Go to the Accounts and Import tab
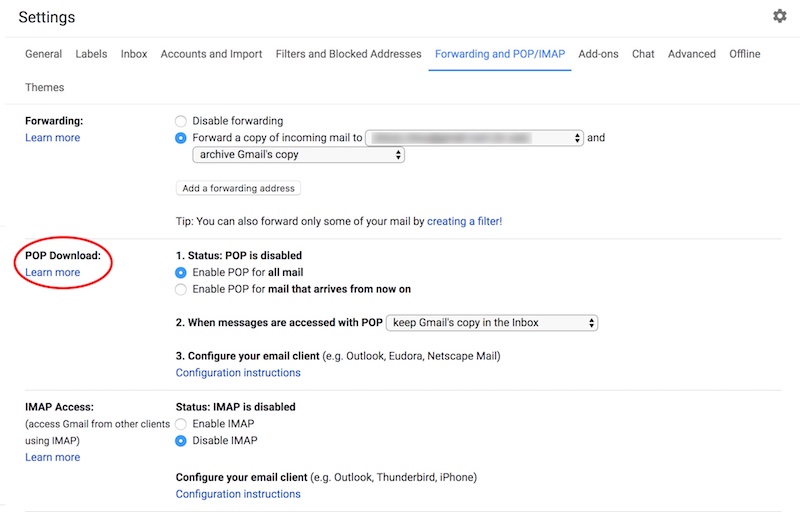Screen dimensions: 800x512 pos(211,54)
